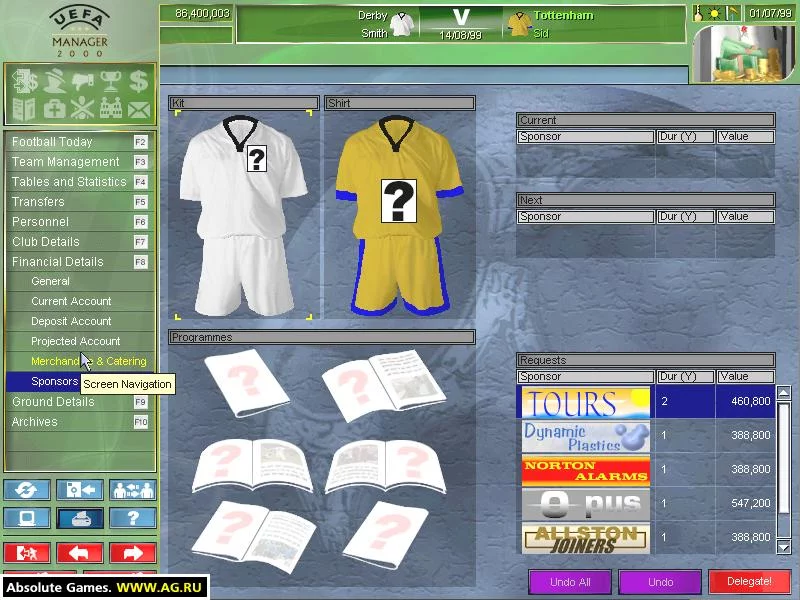This screenshot has height=600, width=800.
Task: Click the thermometer temperature icon
Action: pos(698,14)
